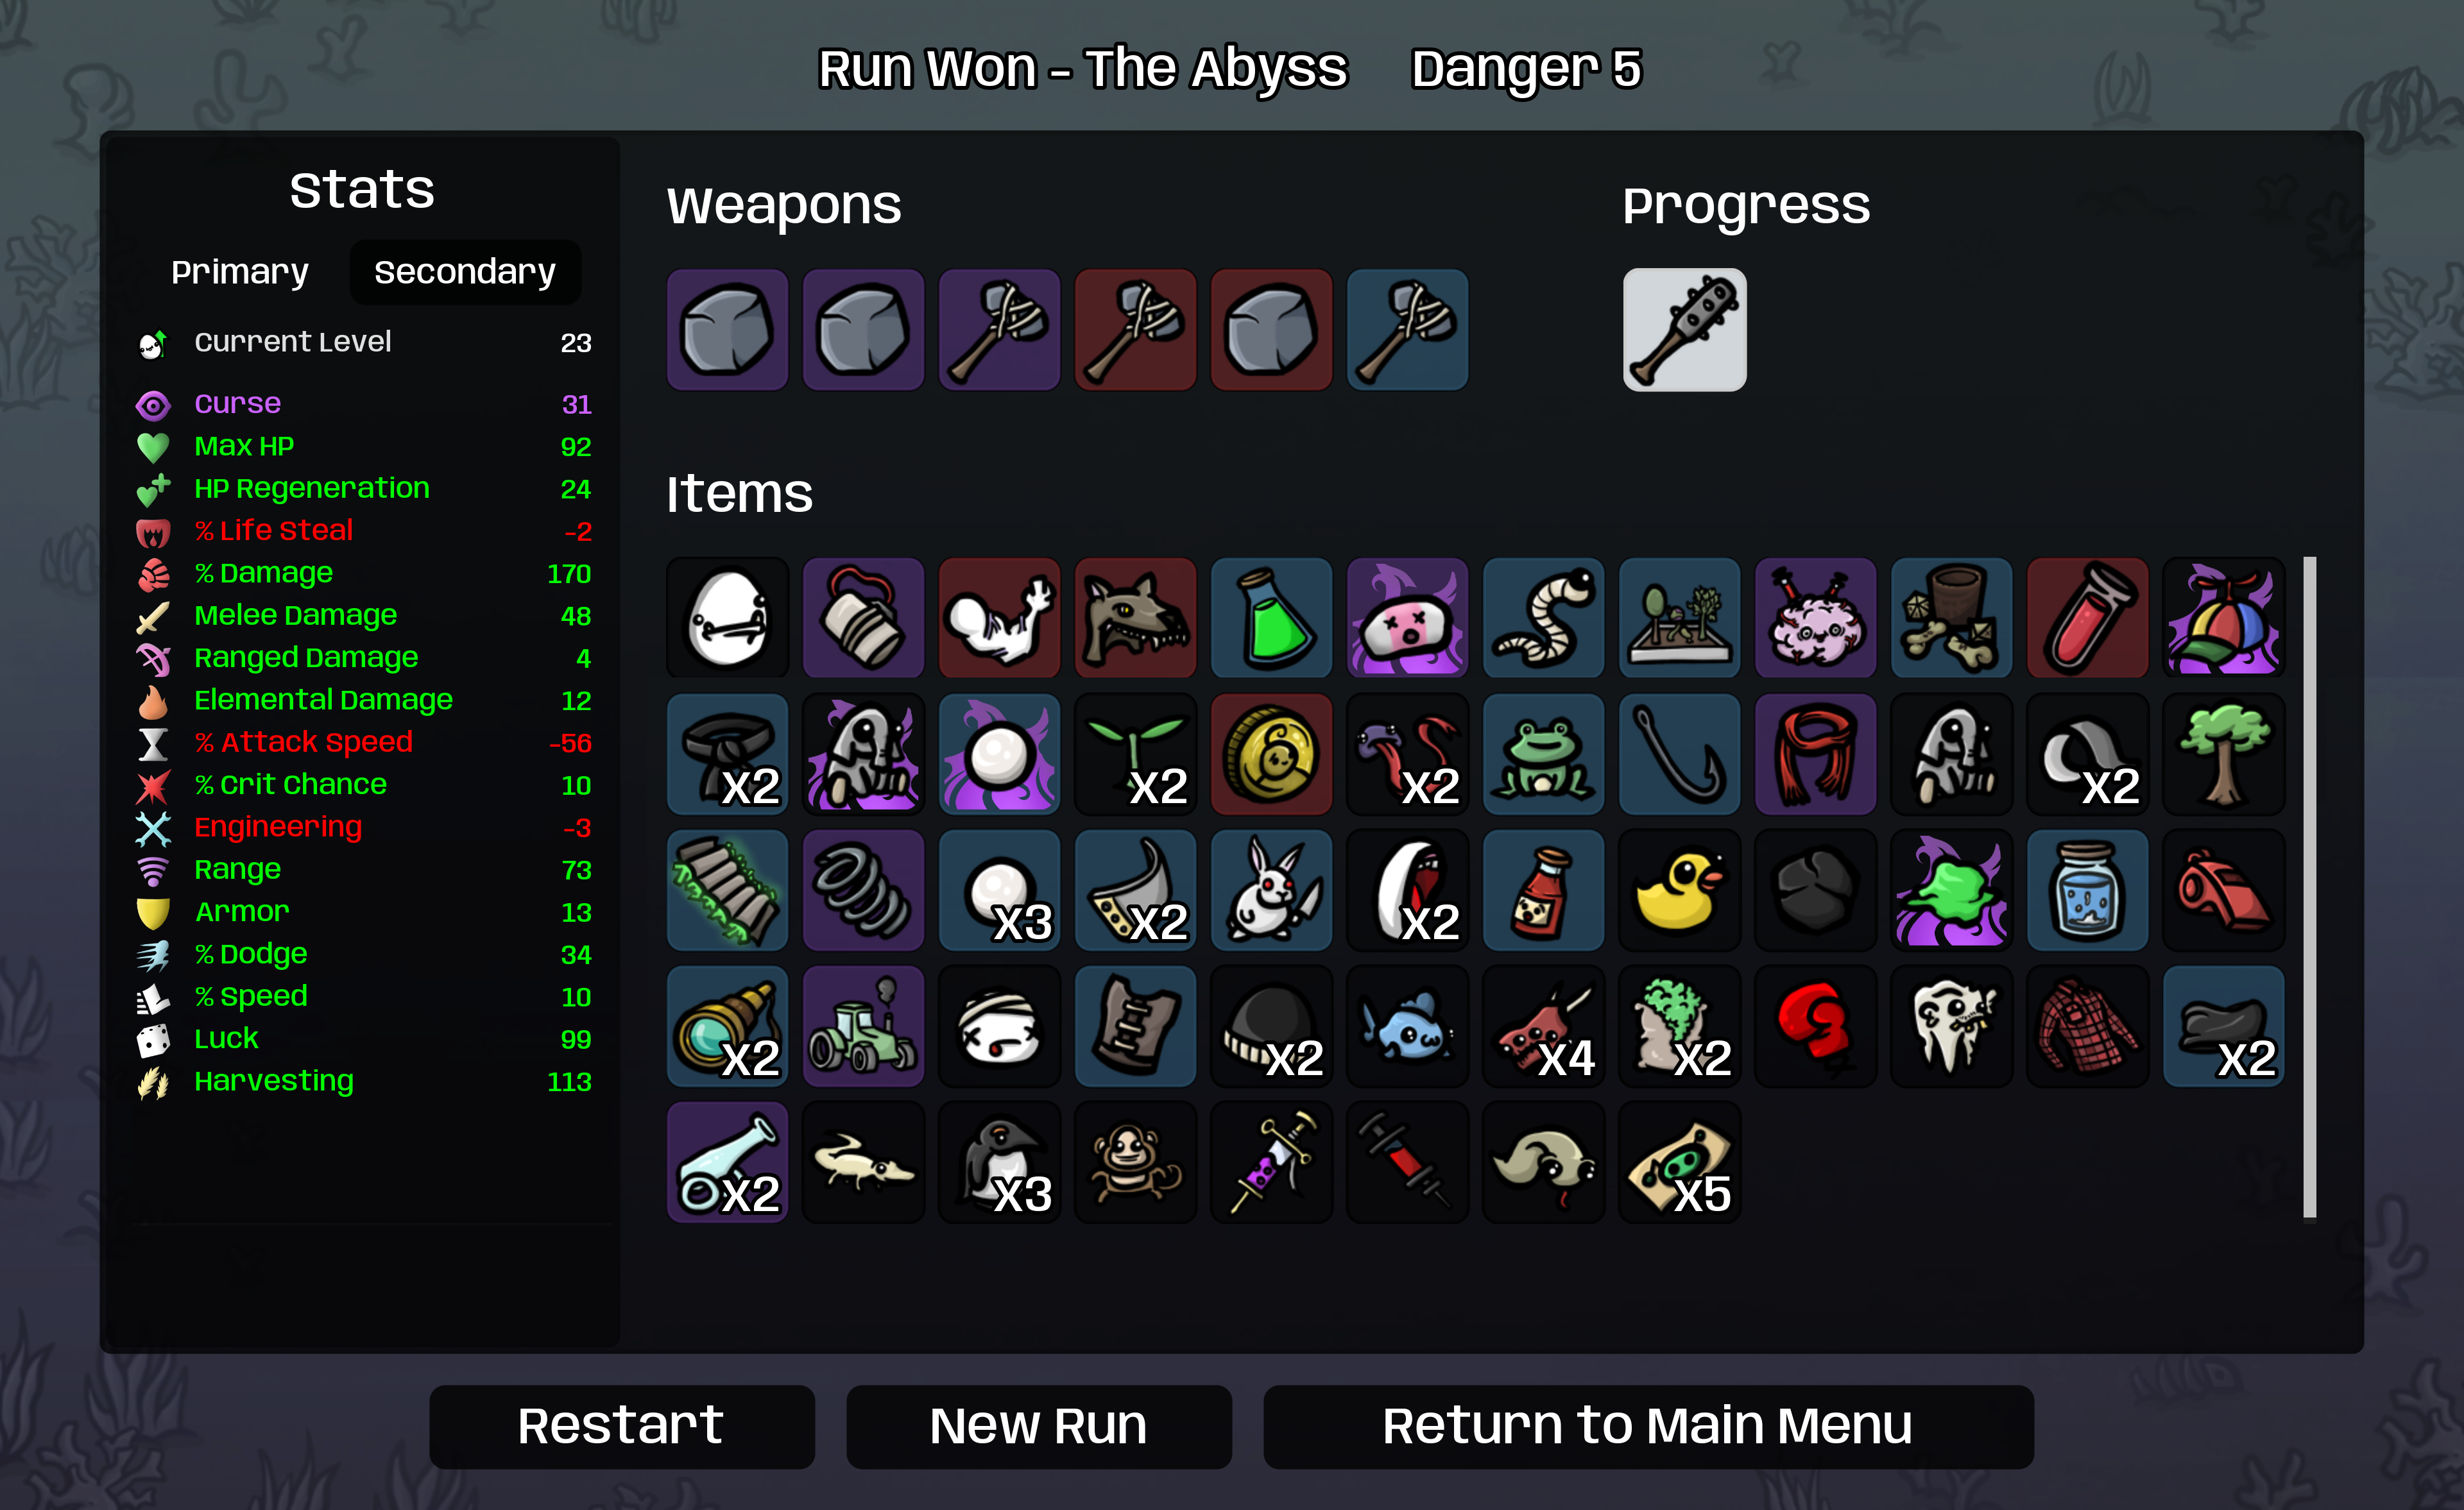Click the tree item icon
Viewport: 2464px width, 1510px height.
tap(2223, 754)
